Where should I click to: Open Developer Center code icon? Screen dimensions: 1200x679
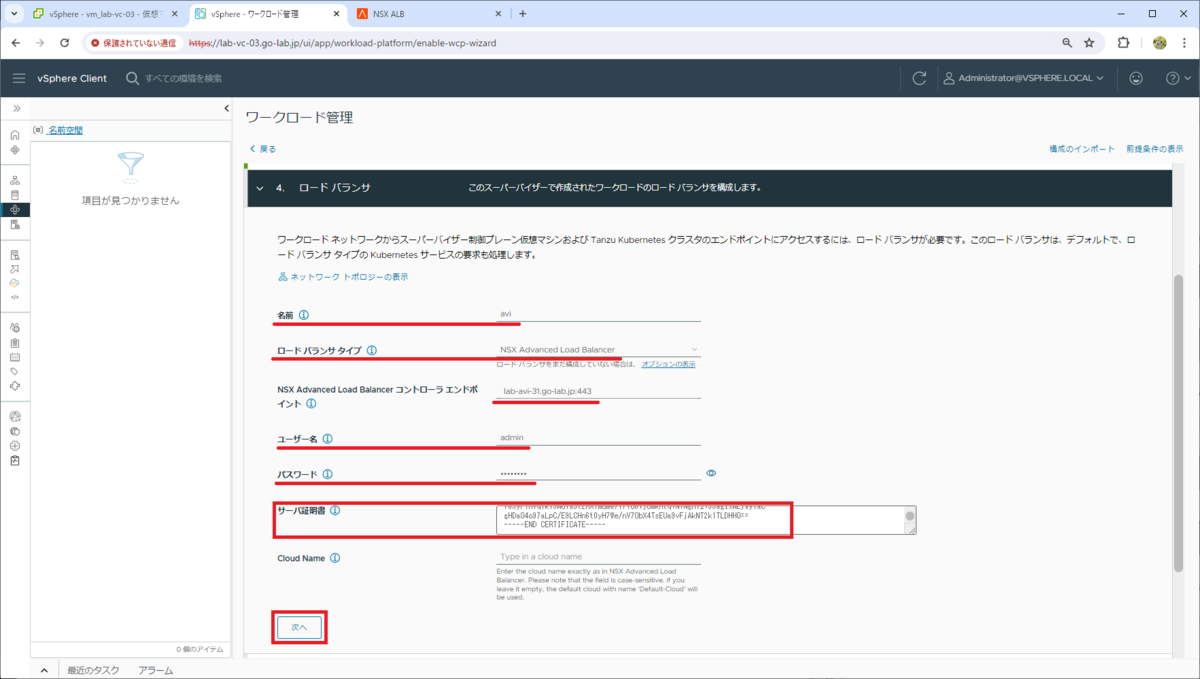coord(15,297)
